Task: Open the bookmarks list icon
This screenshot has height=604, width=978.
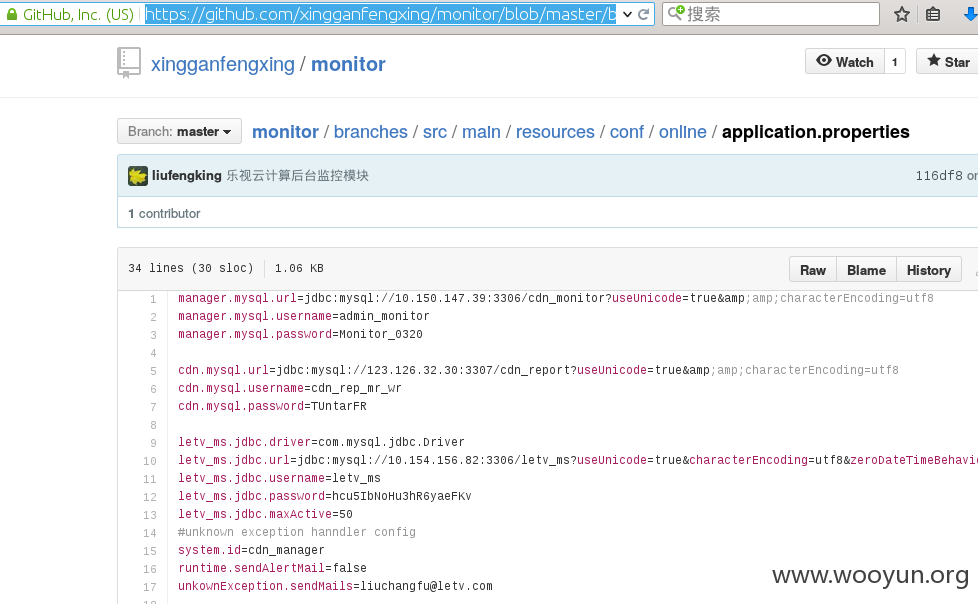Action: click(x=933, y=14)
